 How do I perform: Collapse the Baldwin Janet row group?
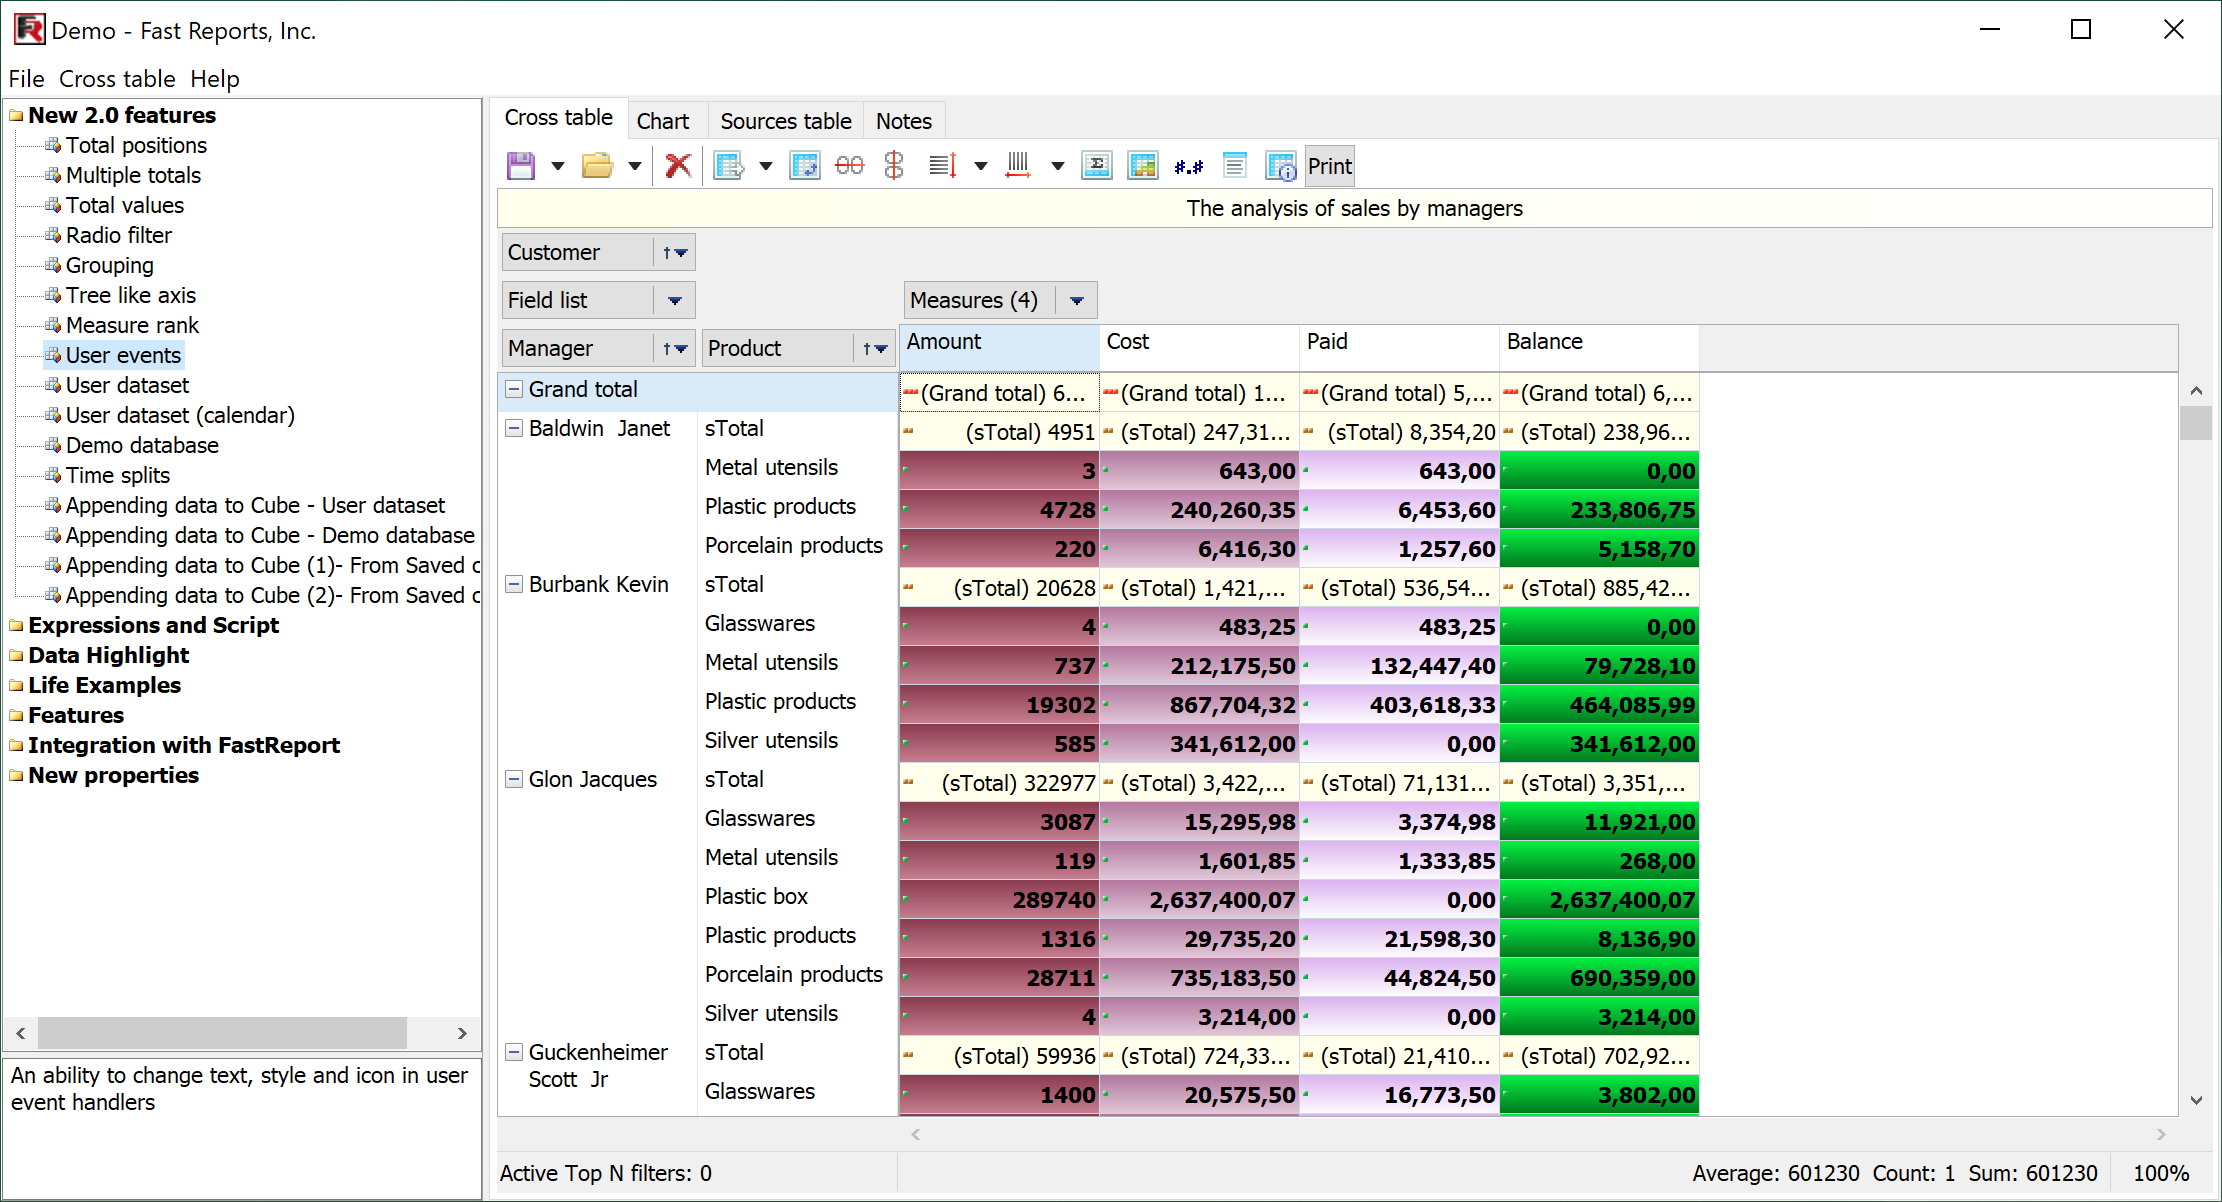(x=514, y=428)
